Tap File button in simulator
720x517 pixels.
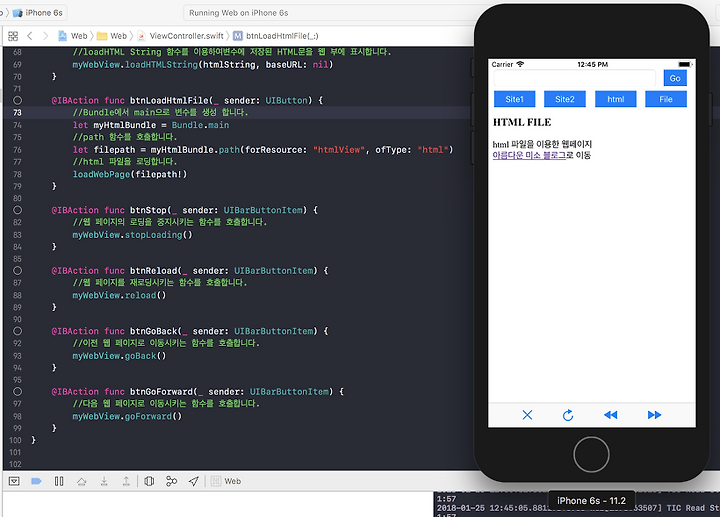665,99
